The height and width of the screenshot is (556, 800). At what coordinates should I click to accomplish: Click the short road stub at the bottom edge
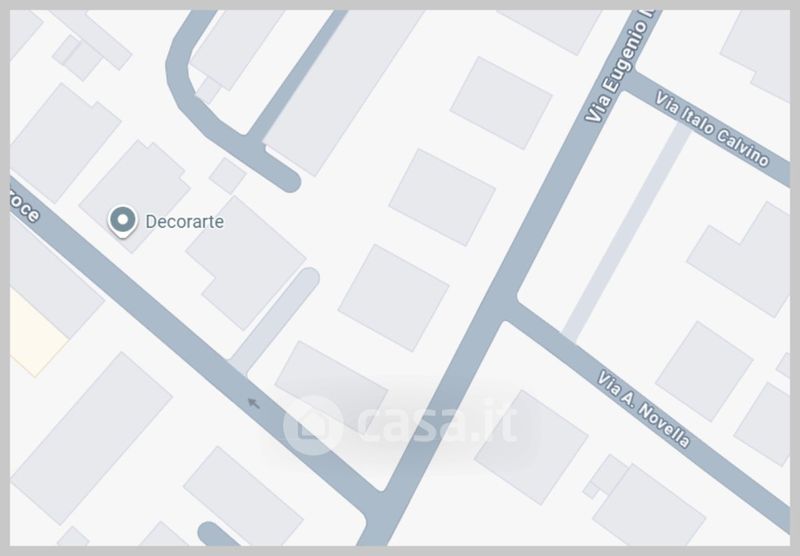(x=216, y=534)
